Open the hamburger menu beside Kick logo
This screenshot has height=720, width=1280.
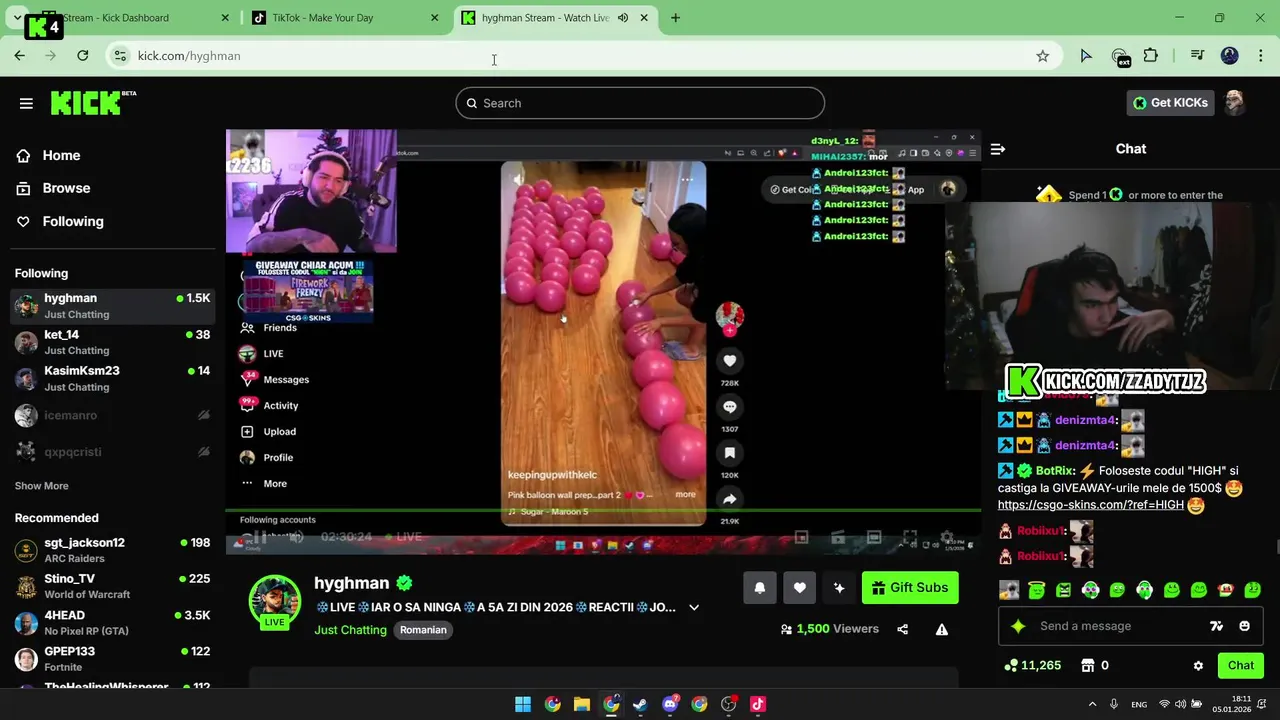coord(26,103)
